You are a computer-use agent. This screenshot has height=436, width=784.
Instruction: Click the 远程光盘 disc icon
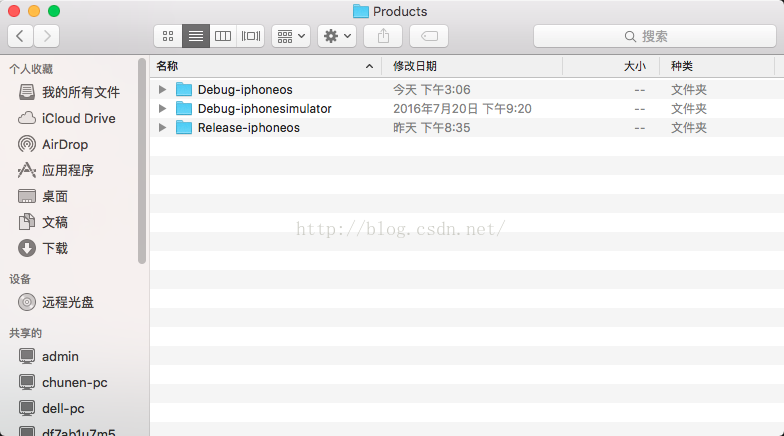27,302
